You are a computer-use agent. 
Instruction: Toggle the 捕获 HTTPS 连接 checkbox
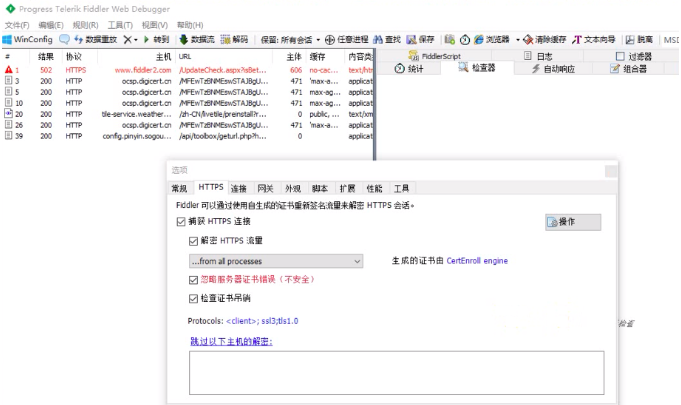click(x=181, y=221)
